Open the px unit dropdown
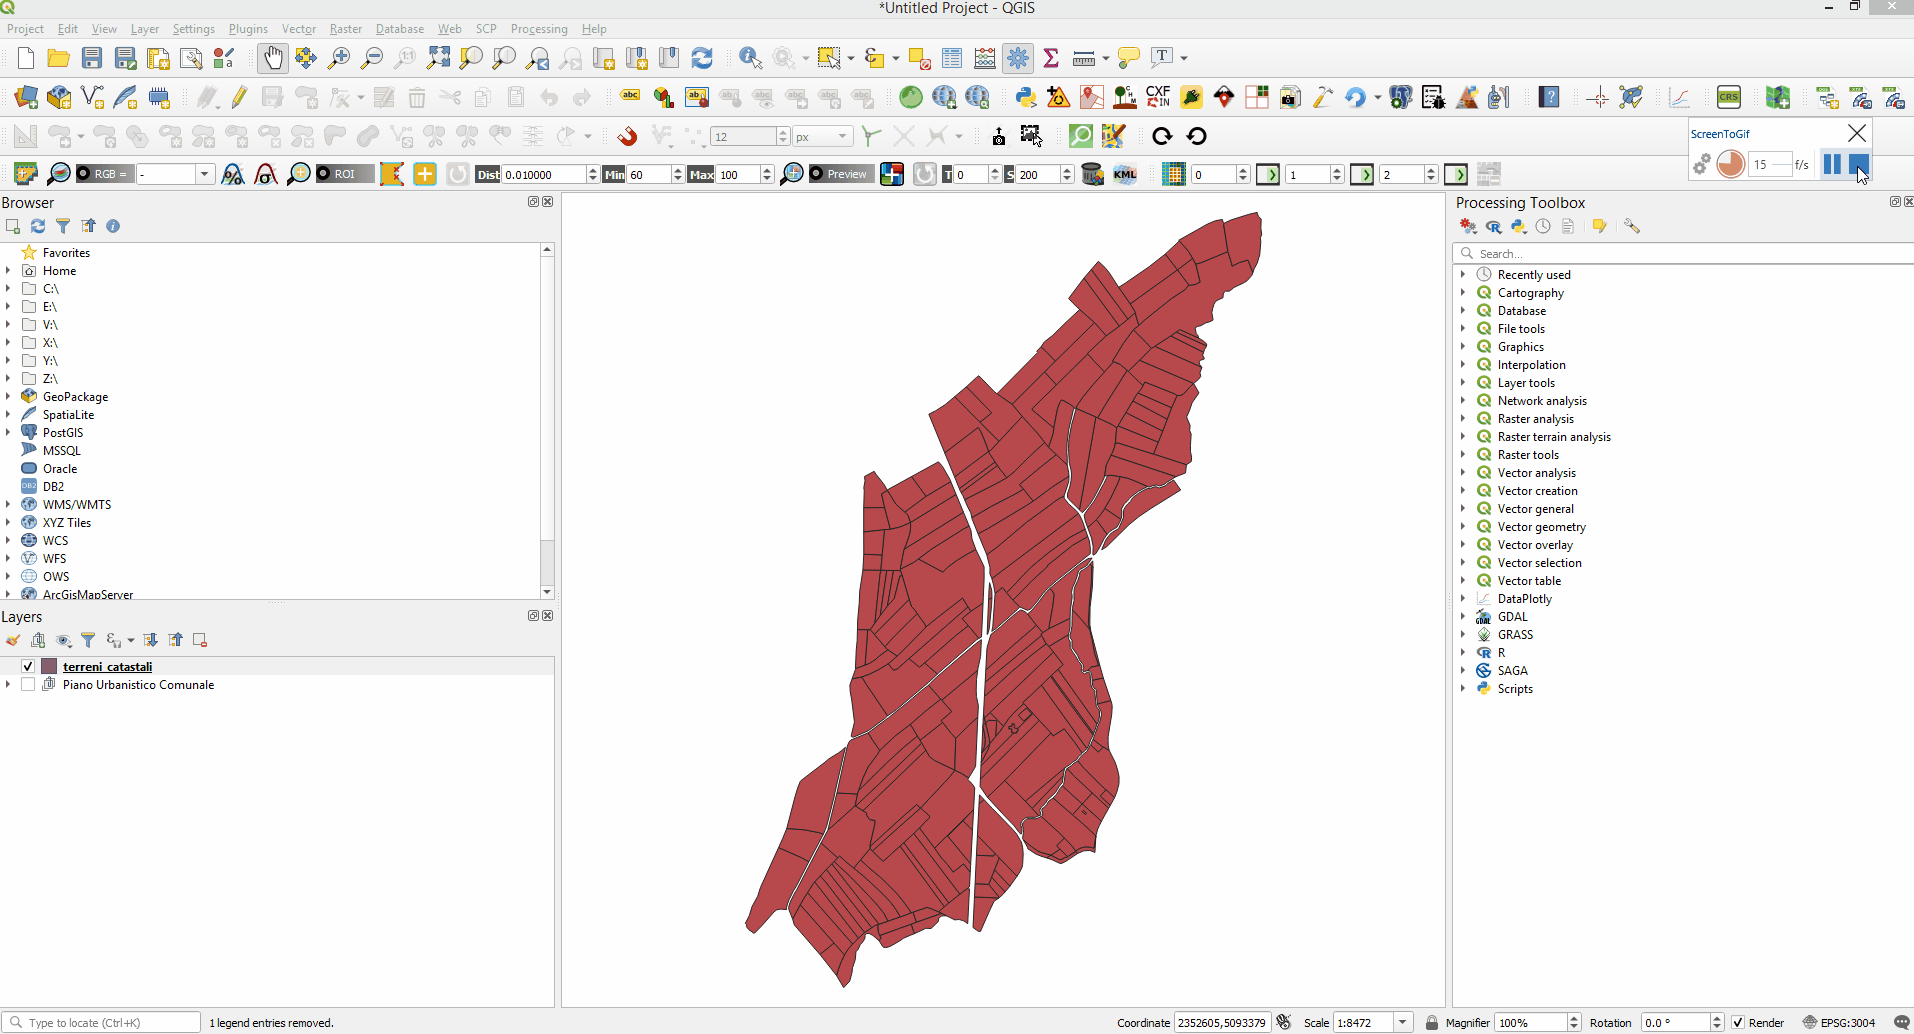The width and height of the screenshot is (1914, 1034). point(822,136)
